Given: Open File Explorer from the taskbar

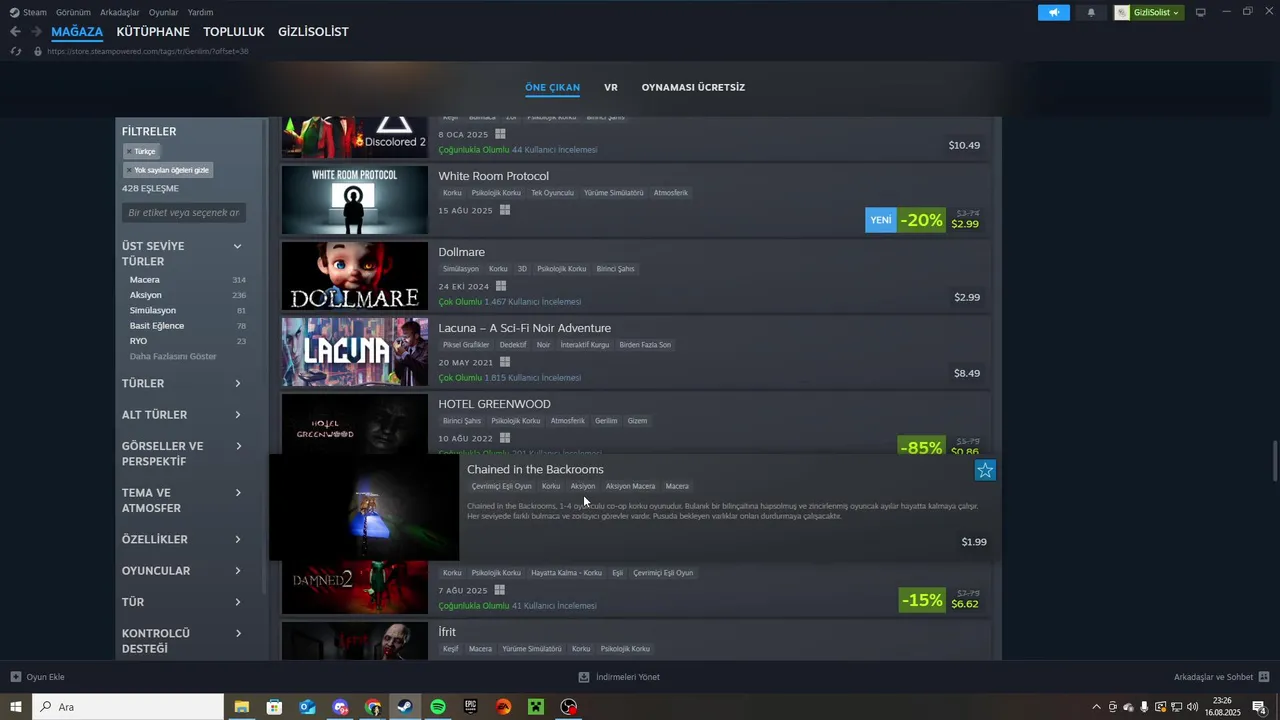Looking at the screenshot, I should click(242, 707).
